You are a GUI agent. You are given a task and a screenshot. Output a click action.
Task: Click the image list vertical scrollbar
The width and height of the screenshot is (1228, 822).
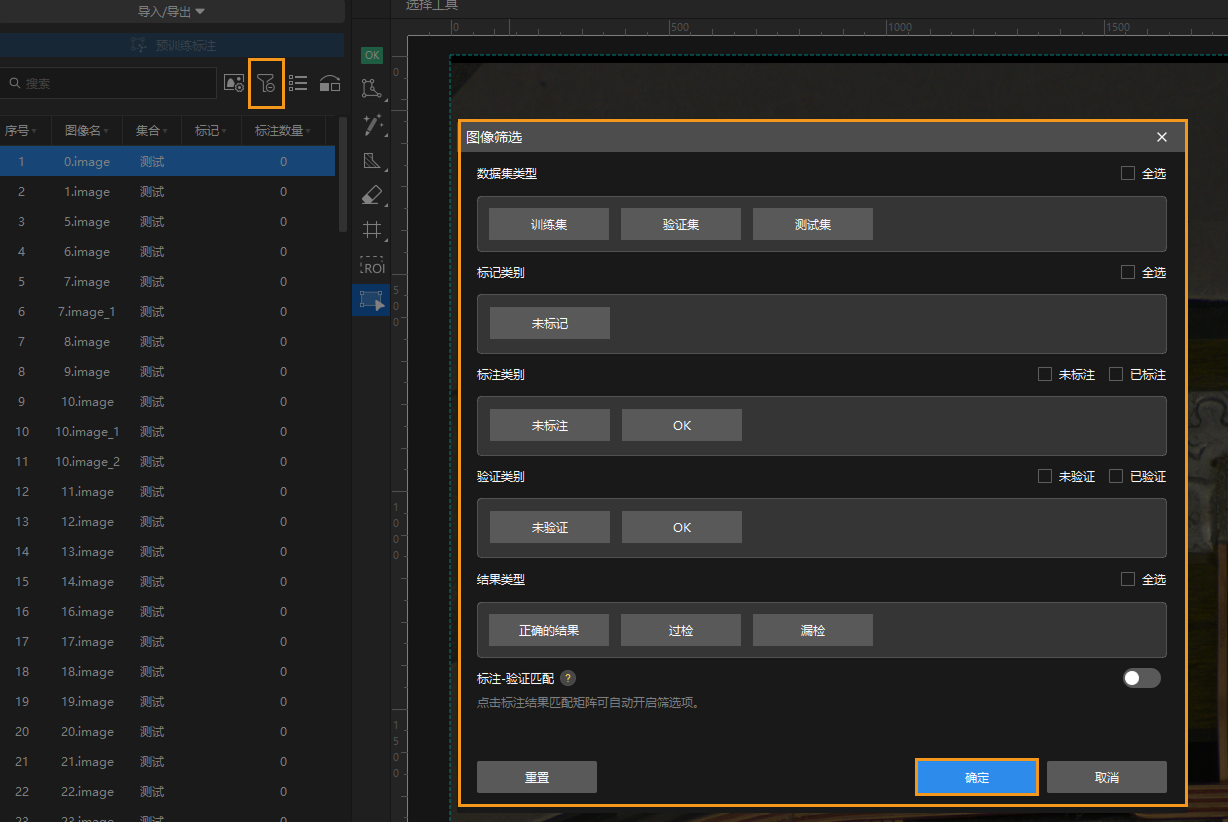[x=343, y=175]
